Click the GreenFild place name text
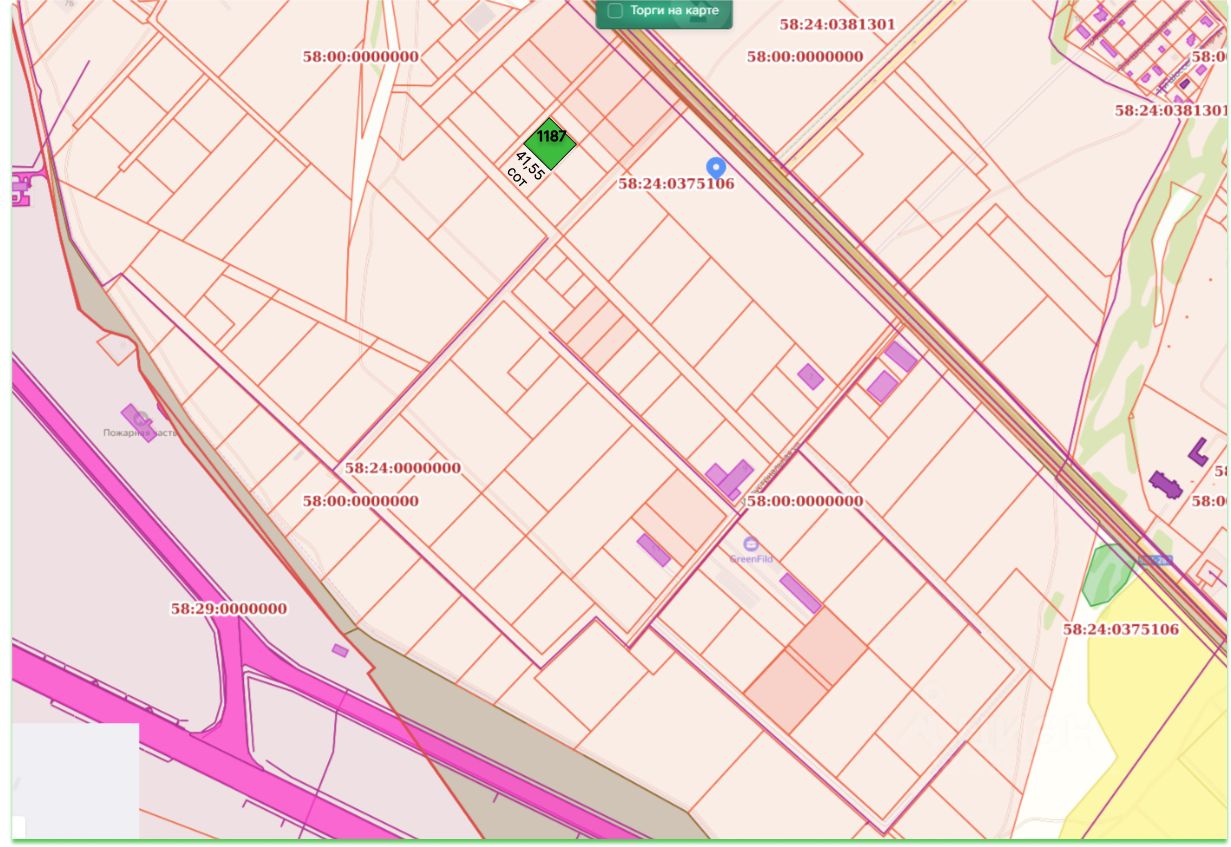1231x847 pixels. point(750,559)
